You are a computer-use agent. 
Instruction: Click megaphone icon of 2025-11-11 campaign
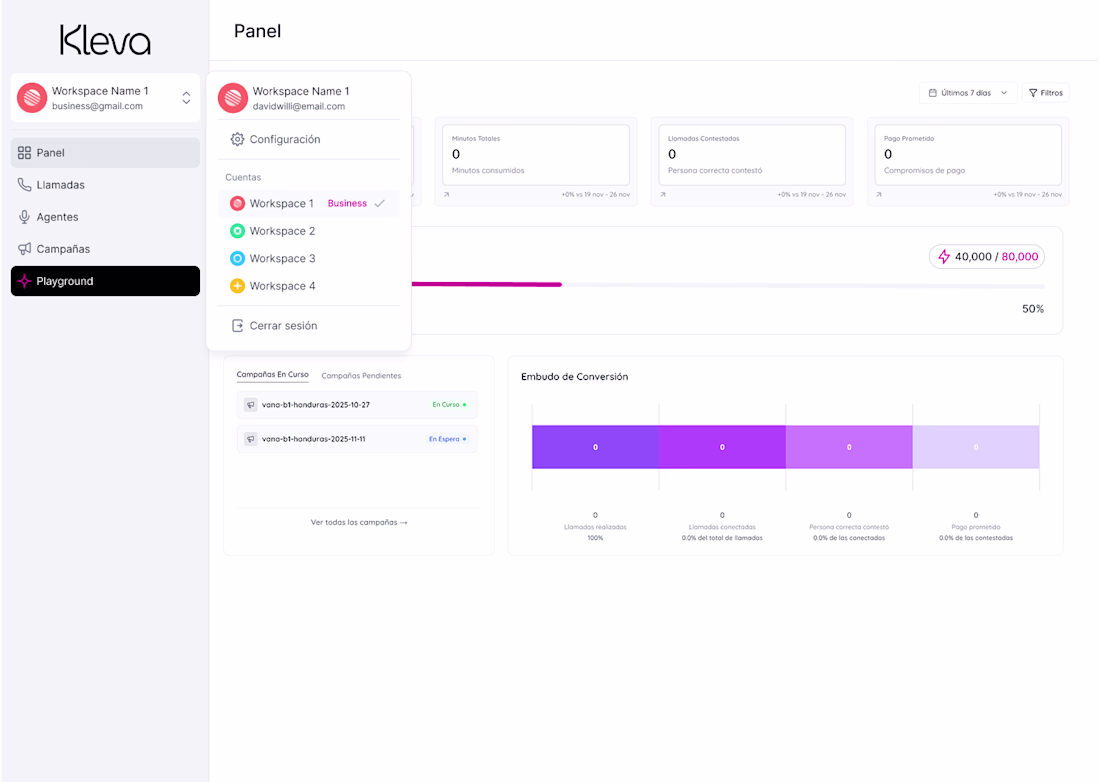point(250,439)
